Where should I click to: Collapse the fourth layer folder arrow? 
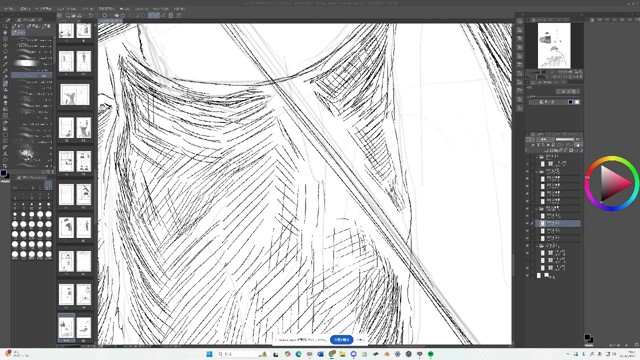pyautogui.click(x=537, y=246)
